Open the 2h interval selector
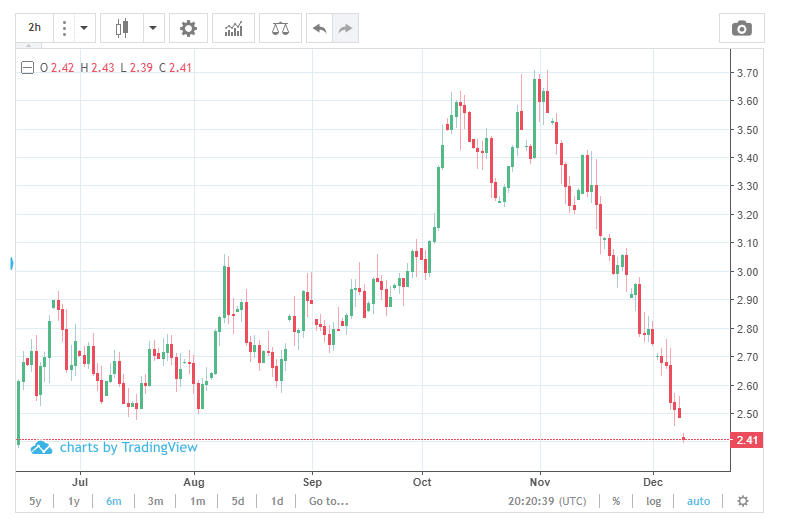 click(x=34, y=28)
